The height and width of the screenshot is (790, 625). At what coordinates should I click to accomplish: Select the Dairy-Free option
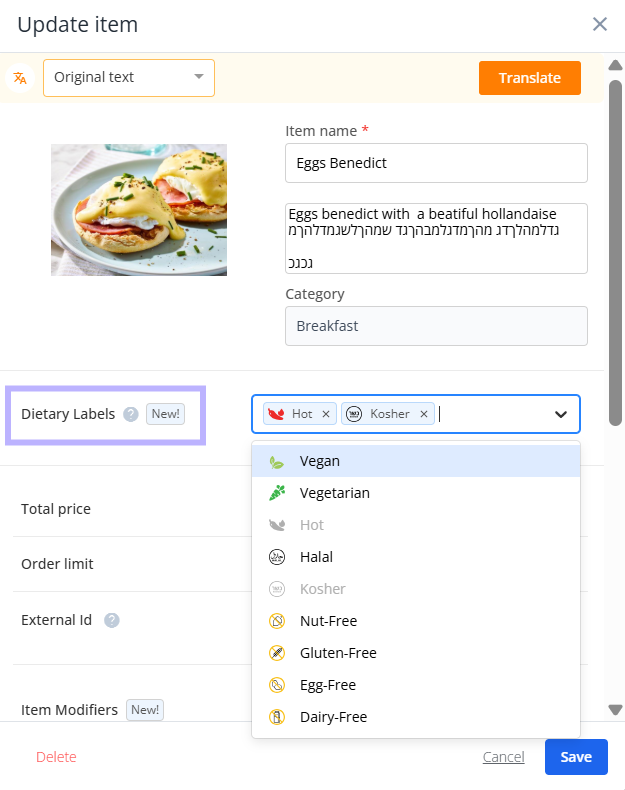pyautogui.click(x=416, y=717)
